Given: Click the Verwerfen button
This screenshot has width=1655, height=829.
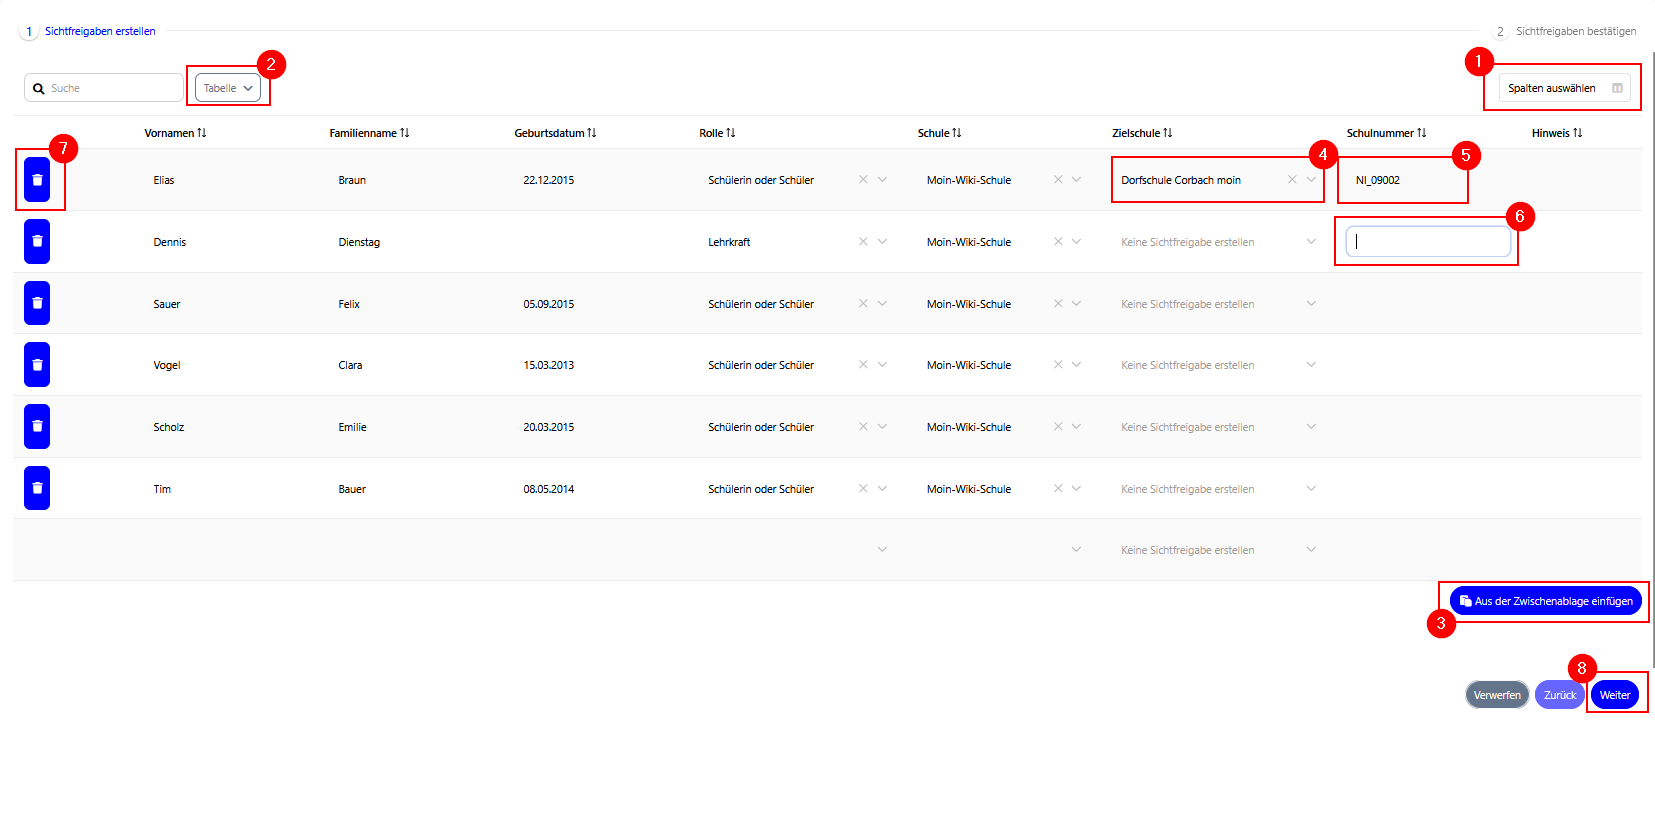Looking at the screenshot, I should (x=1496, y=695).
